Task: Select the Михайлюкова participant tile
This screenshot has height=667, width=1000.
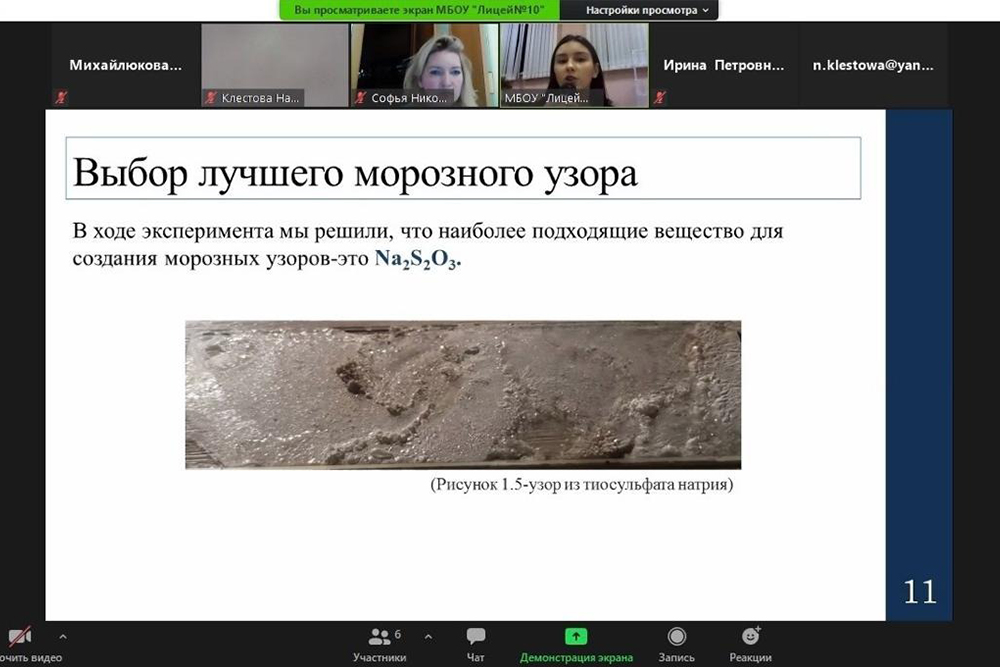Action: [x=126, y=65]
